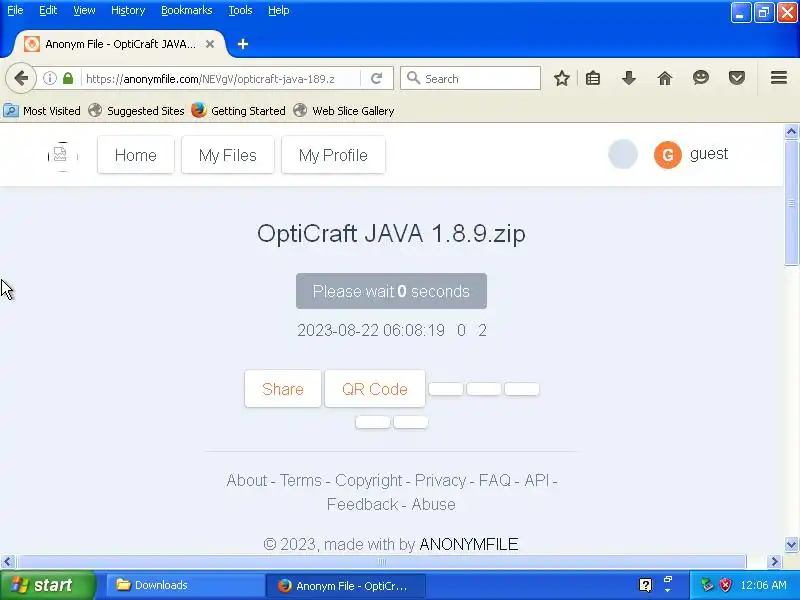Click the grey circle beside guest avatar
Image resolution: width=800 pixels, height=600 pixels.
pyautogui.click(x=623, y=154)
